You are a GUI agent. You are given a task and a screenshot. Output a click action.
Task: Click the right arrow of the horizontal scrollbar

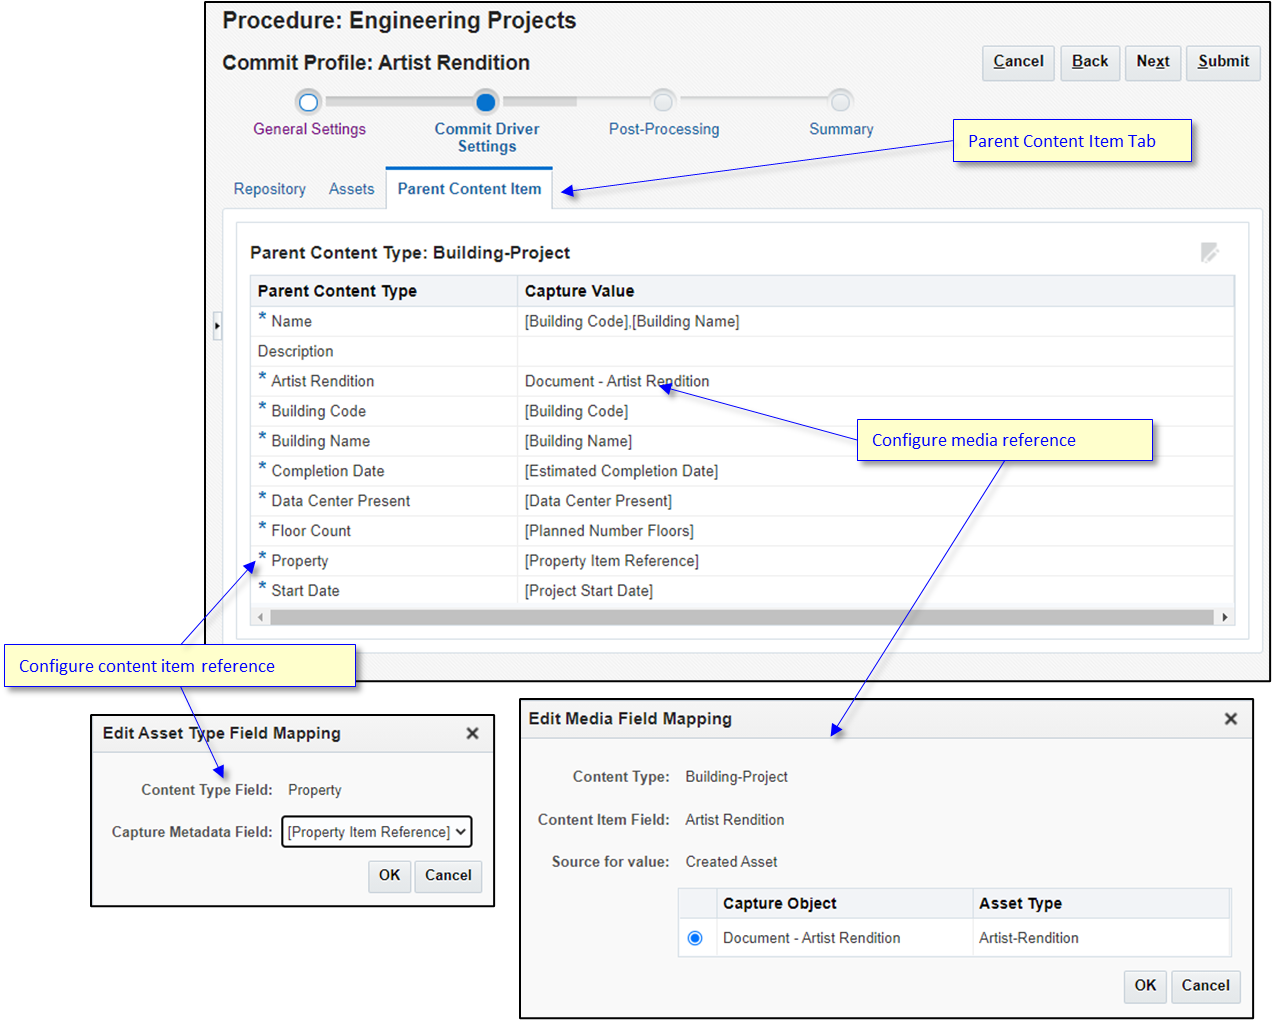(x=1224, y=617)
